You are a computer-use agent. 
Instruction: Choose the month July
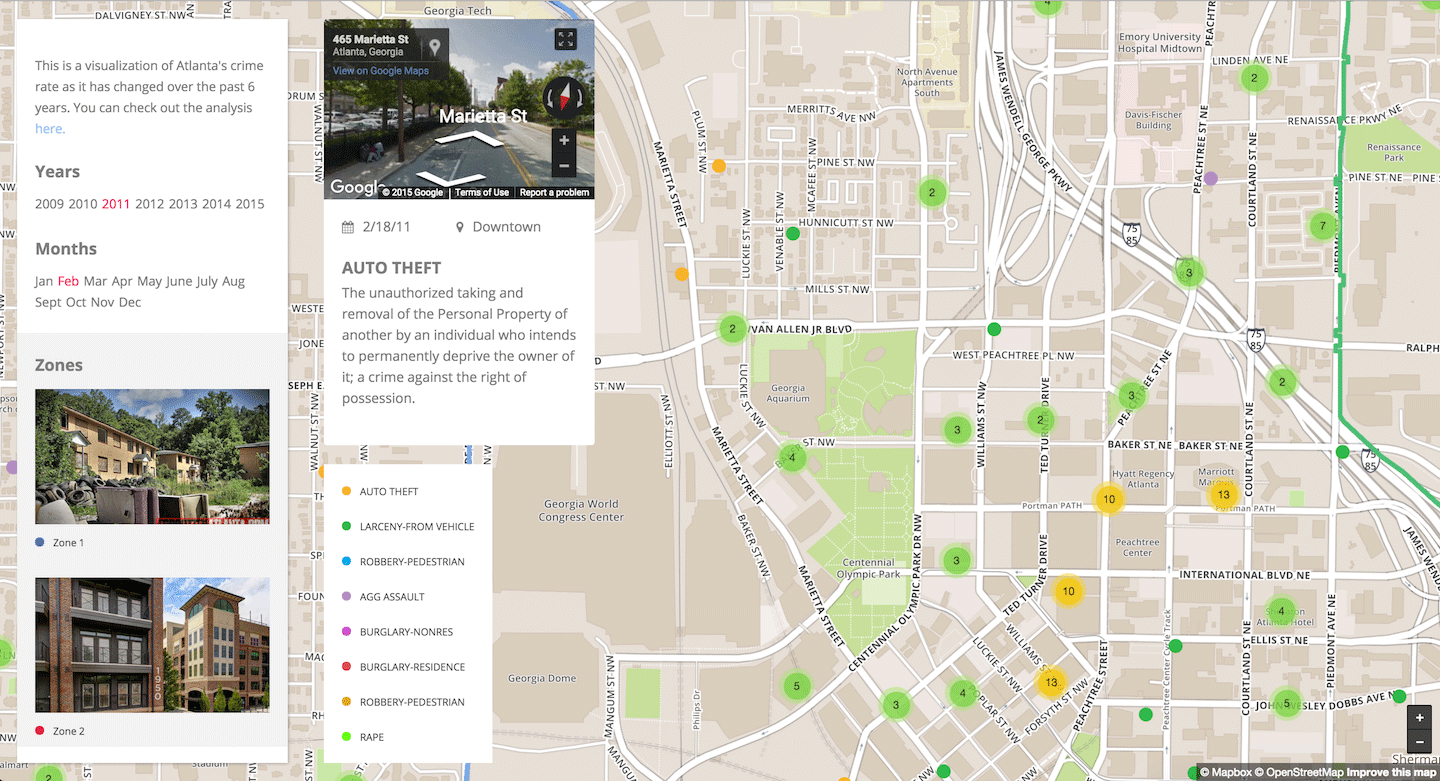pos(207,281)
